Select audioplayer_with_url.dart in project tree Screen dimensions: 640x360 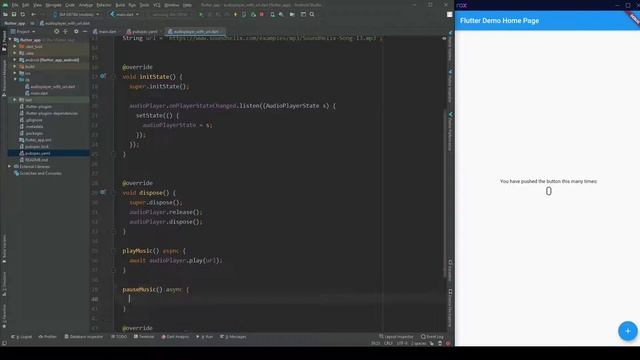(x=49, y=87)
